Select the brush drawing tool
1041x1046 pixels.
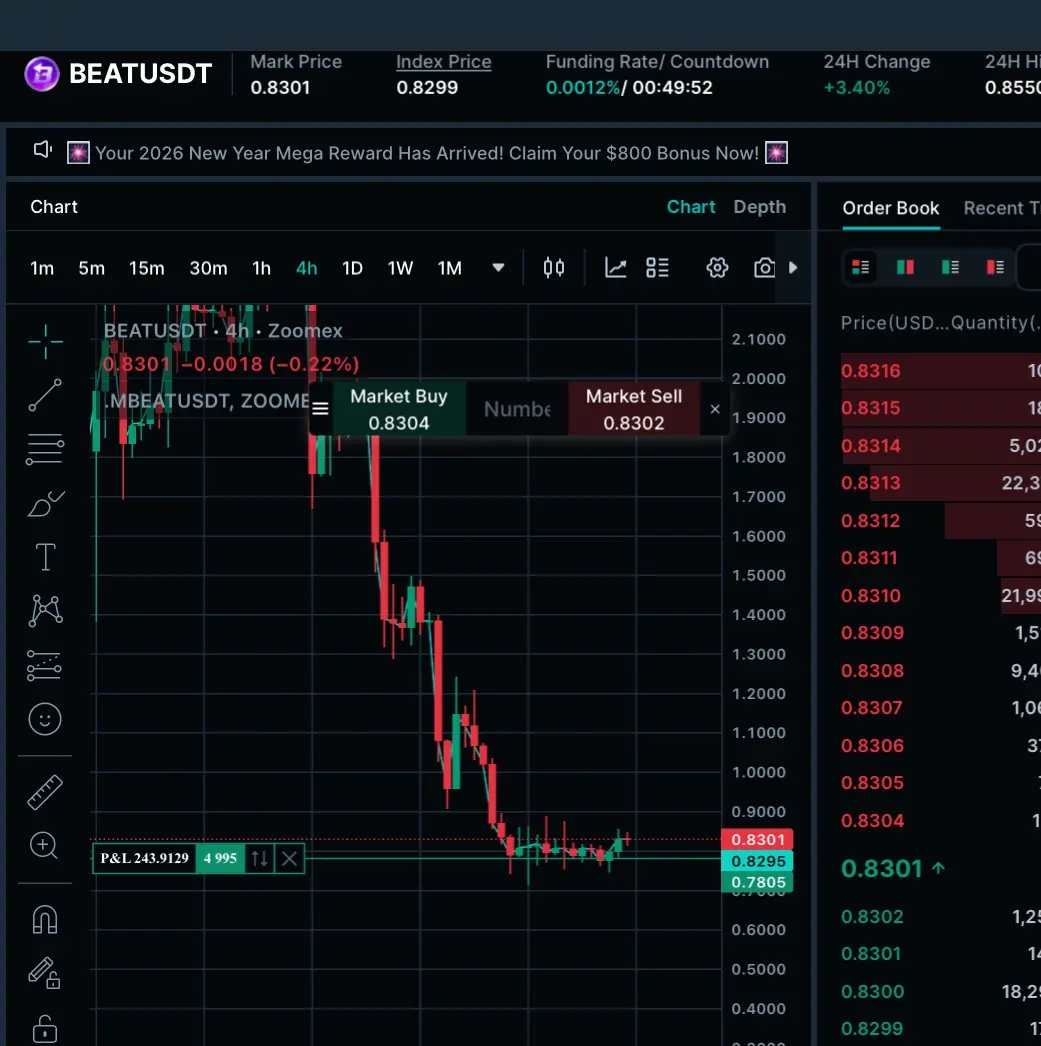[45, 504]
